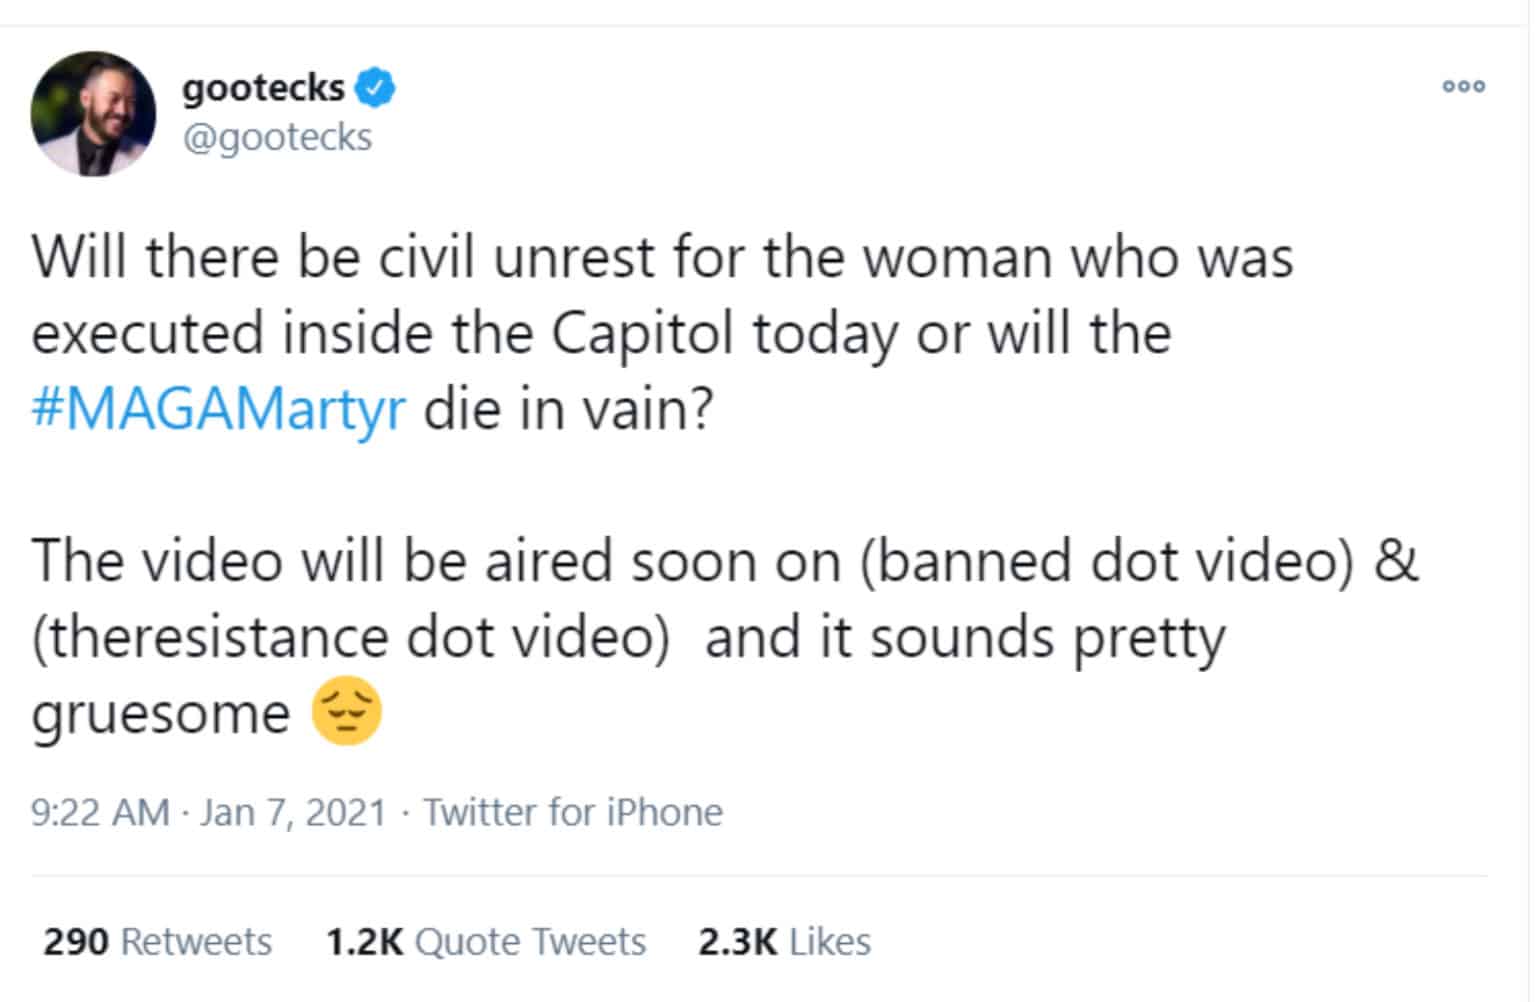Click the pensive face emoji

click(x=346, y=712)
